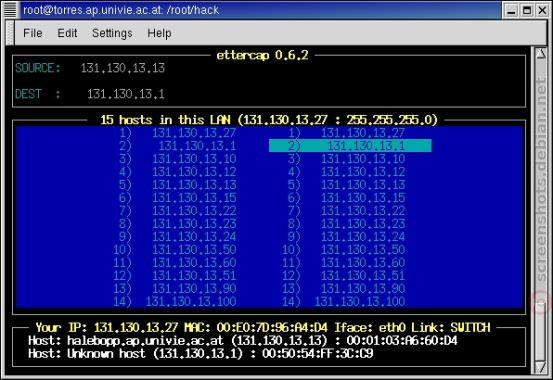
Task: Close the terminal window
Action: coord(542,10)
